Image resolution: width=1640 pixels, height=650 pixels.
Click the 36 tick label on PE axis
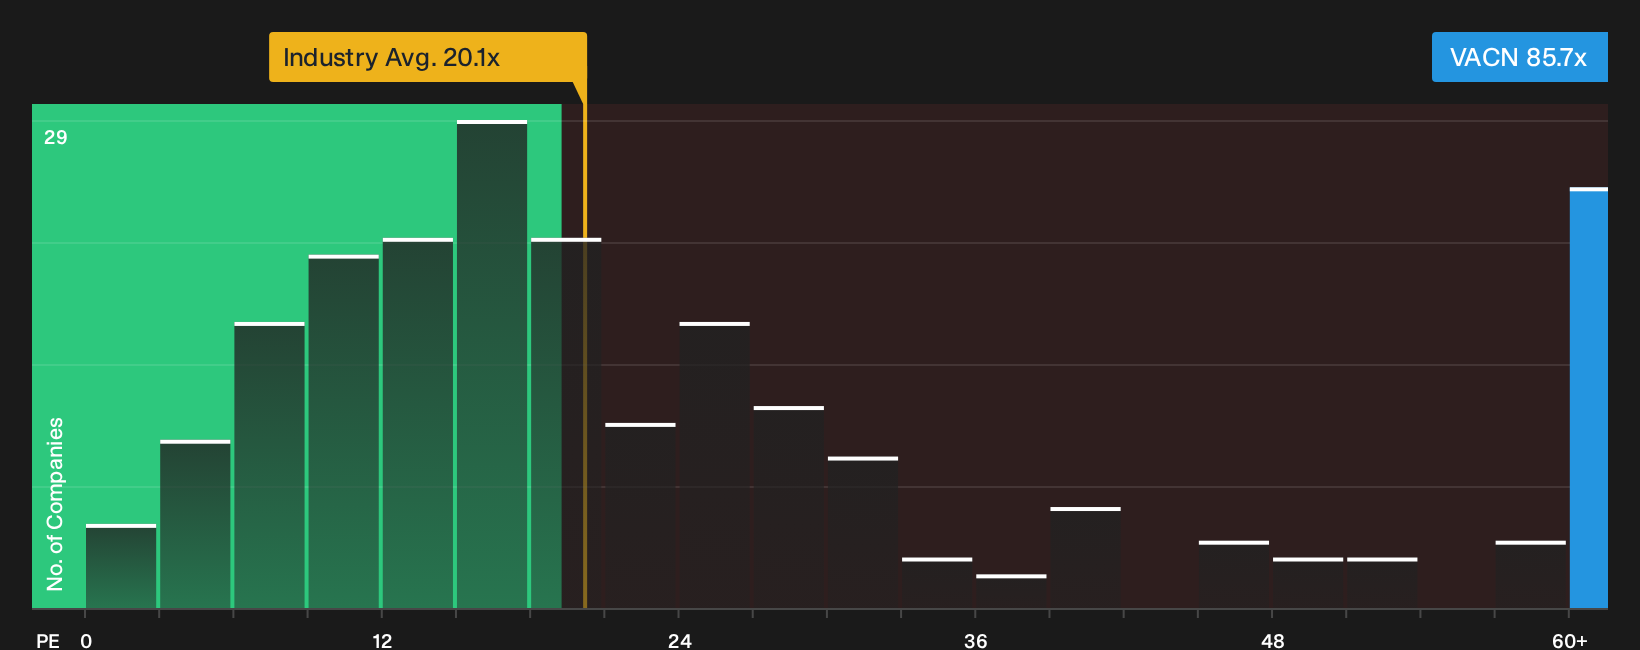click(x=976, y=641)
